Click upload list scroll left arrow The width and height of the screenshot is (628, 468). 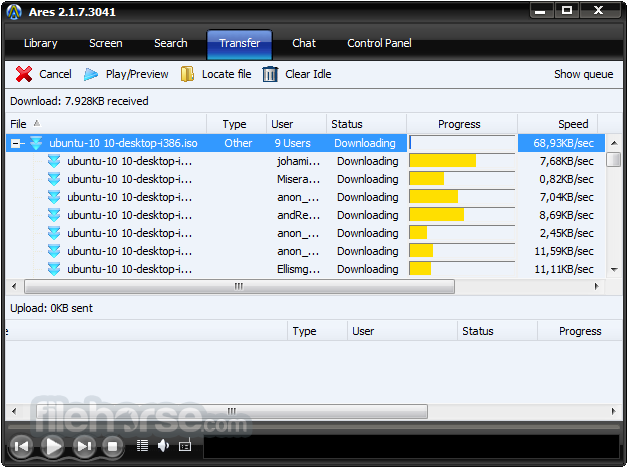[14, 411]
